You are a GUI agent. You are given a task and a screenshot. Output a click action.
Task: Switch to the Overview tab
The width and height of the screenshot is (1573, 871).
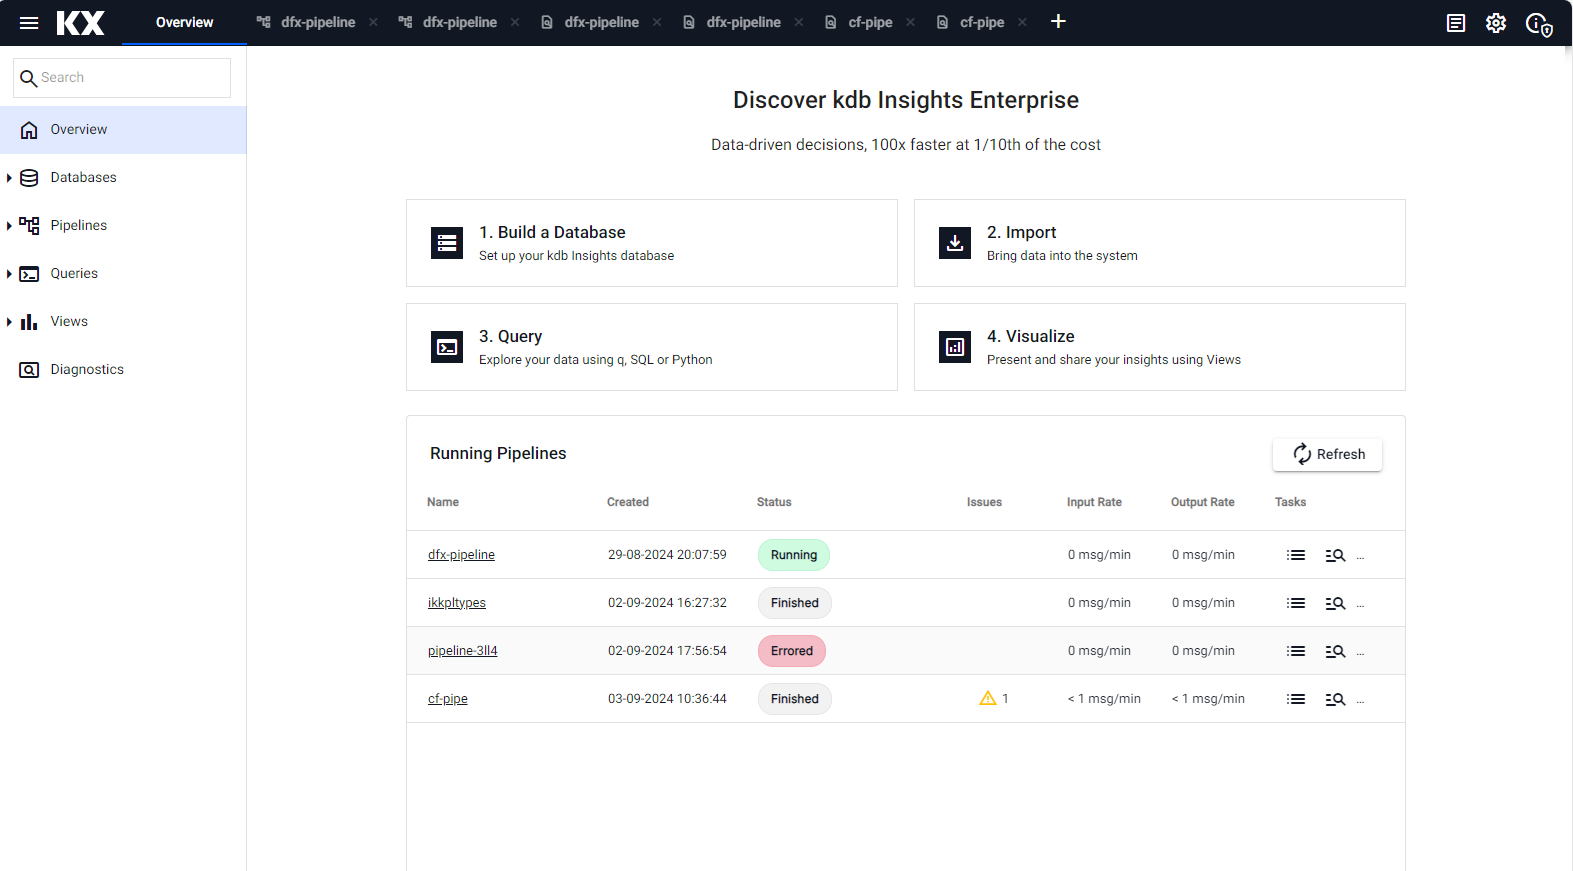(x=184, y=22)
